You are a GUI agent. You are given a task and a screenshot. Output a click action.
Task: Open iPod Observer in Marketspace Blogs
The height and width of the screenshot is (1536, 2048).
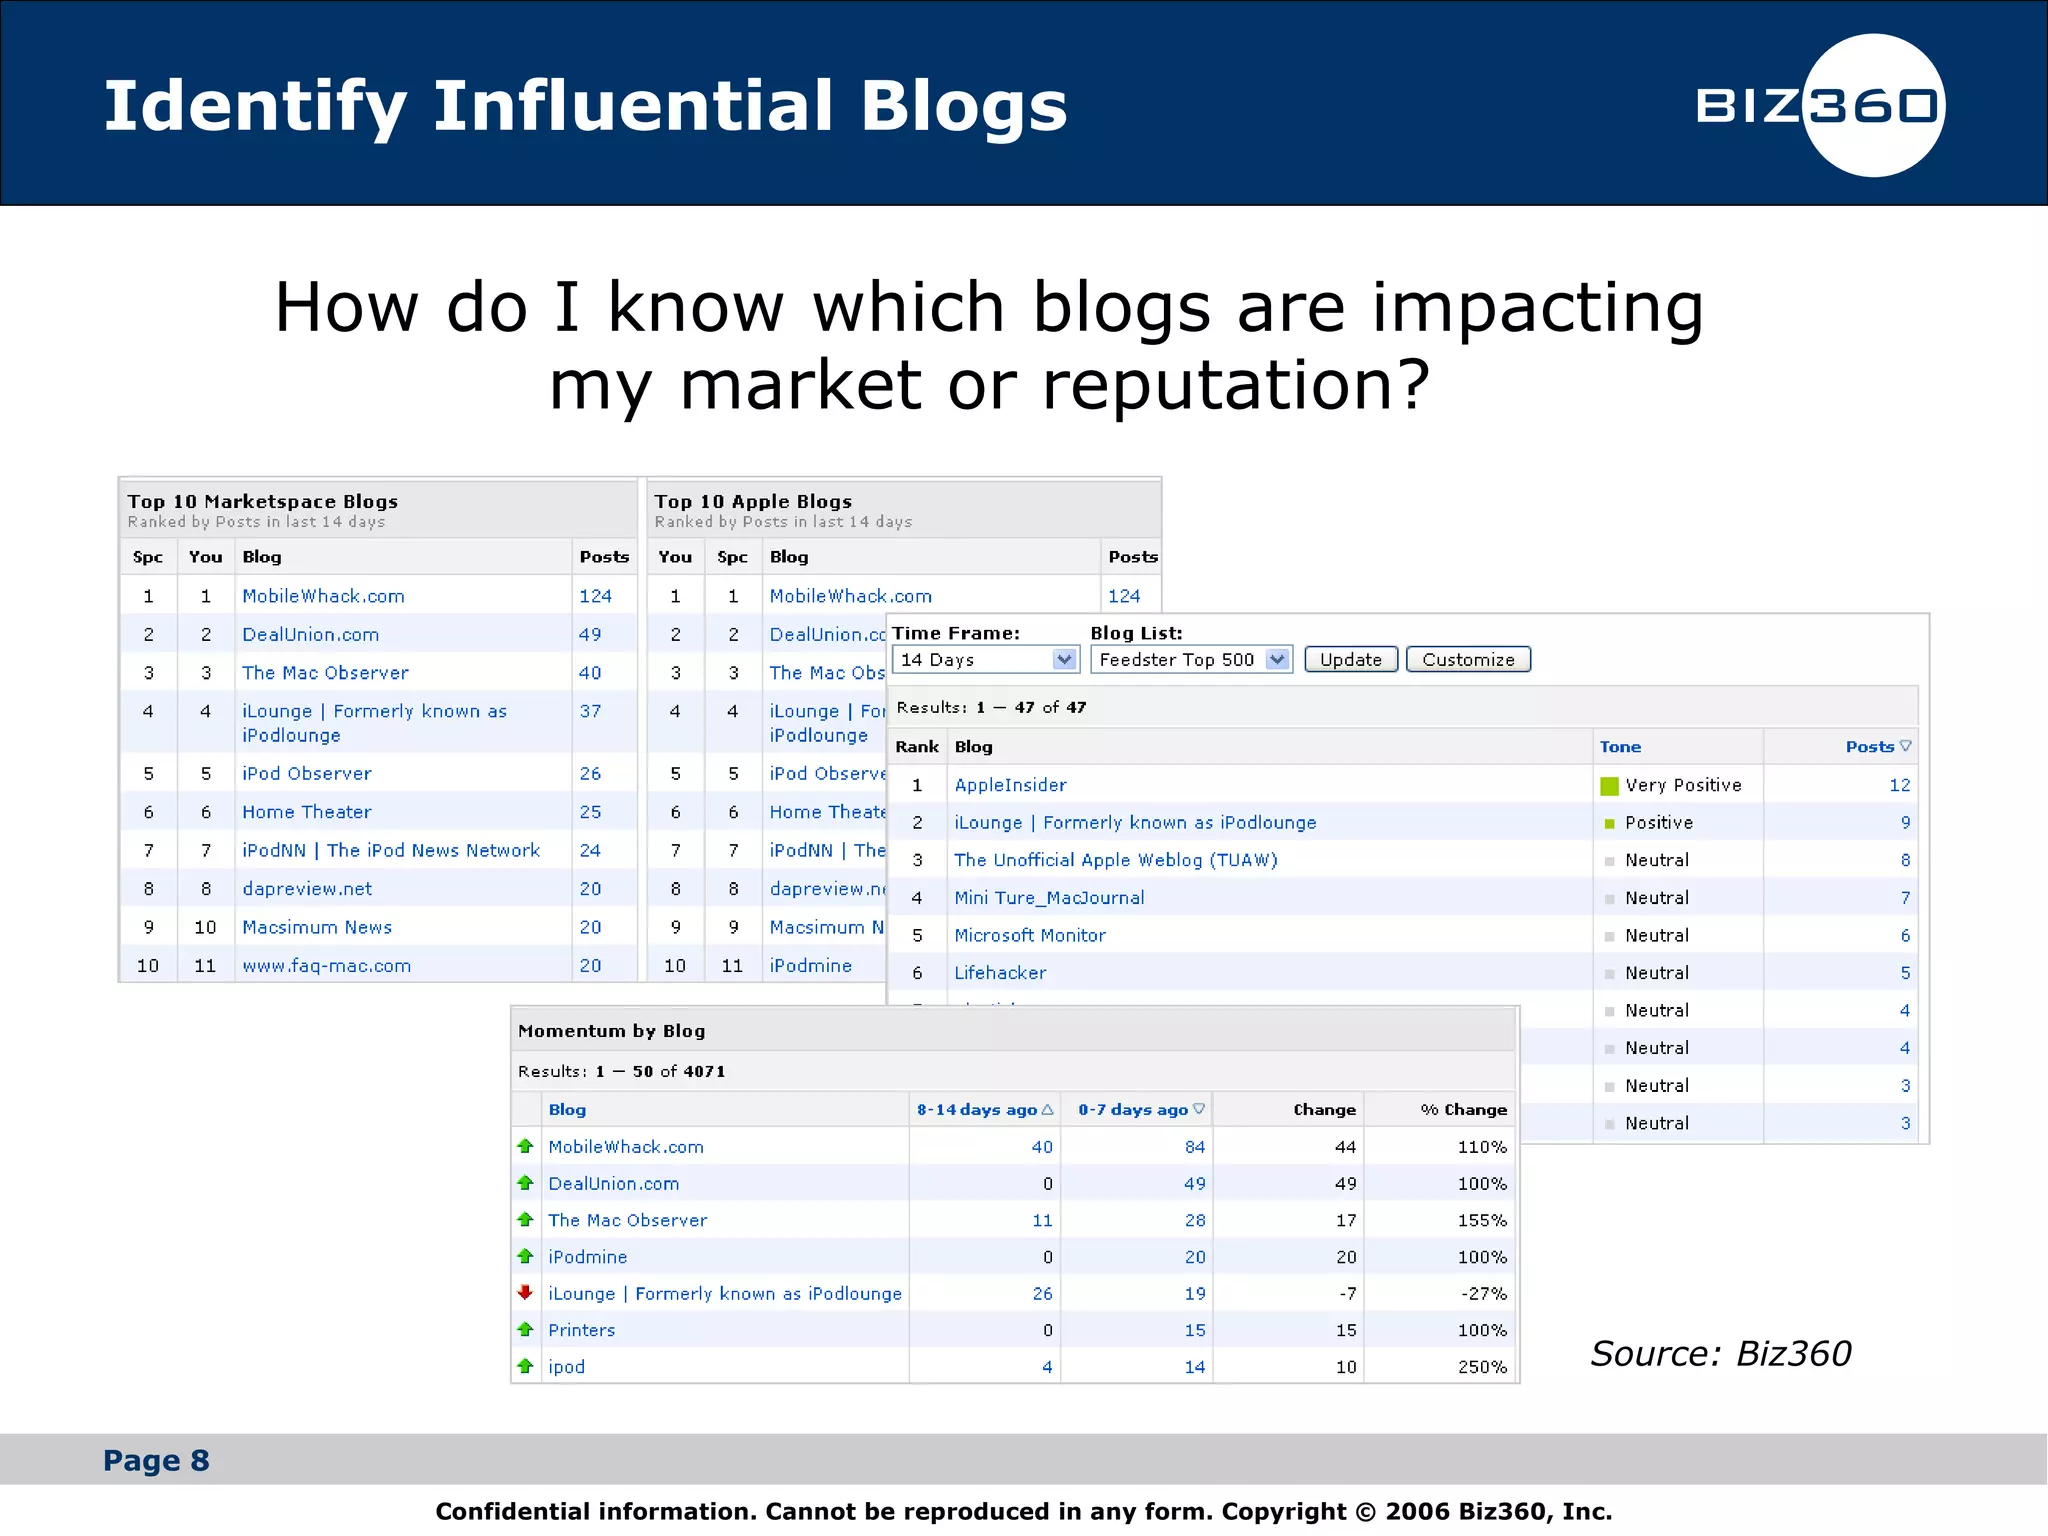(x=306, y=774)
